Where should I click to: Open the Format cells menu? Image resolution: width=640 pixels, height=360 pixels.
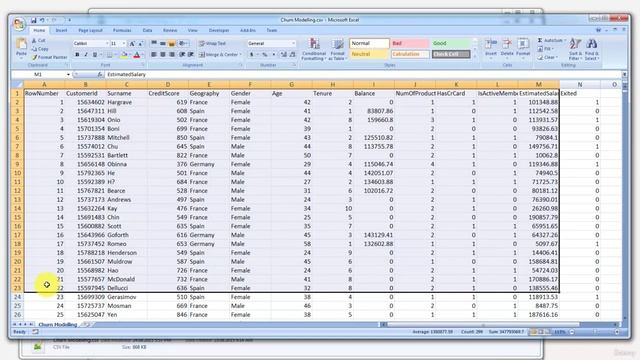(x=523, y=48)
